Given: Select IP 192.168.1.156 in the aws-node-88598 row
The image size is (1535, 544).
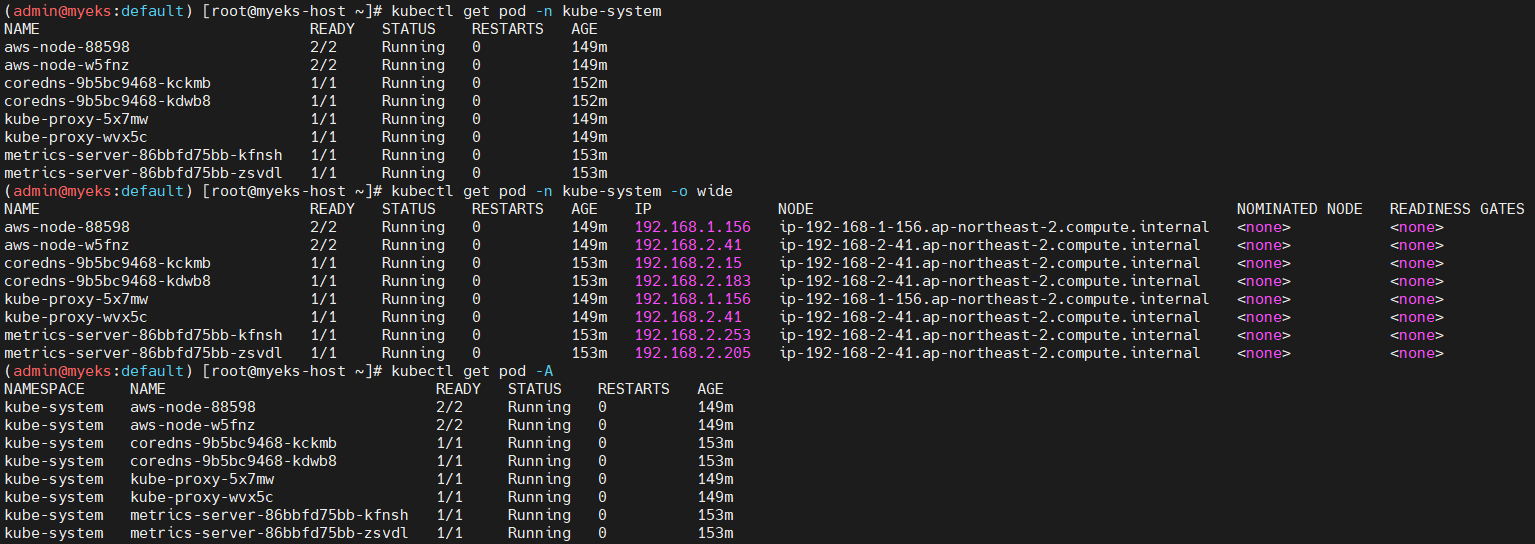Looking at the screenshot, I should (x=692, y=227).
